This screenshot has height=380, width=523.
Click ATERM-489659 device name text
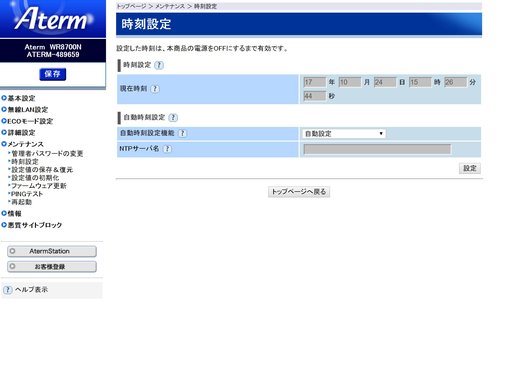click(x=53, y=55)
